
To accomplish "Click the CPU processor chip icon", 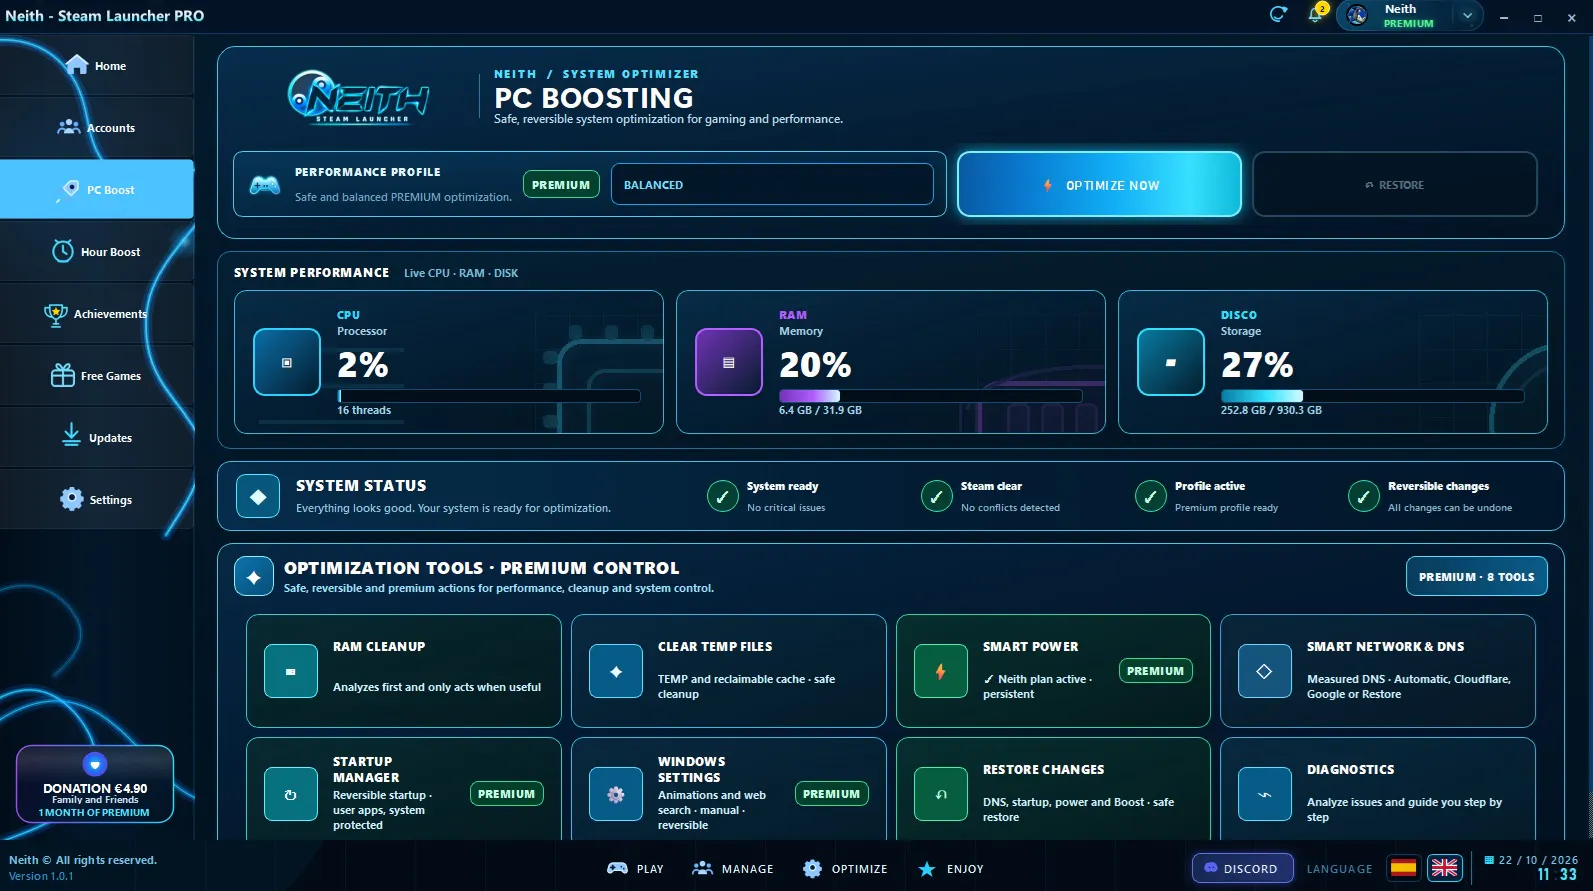I will tap(287, 362).
